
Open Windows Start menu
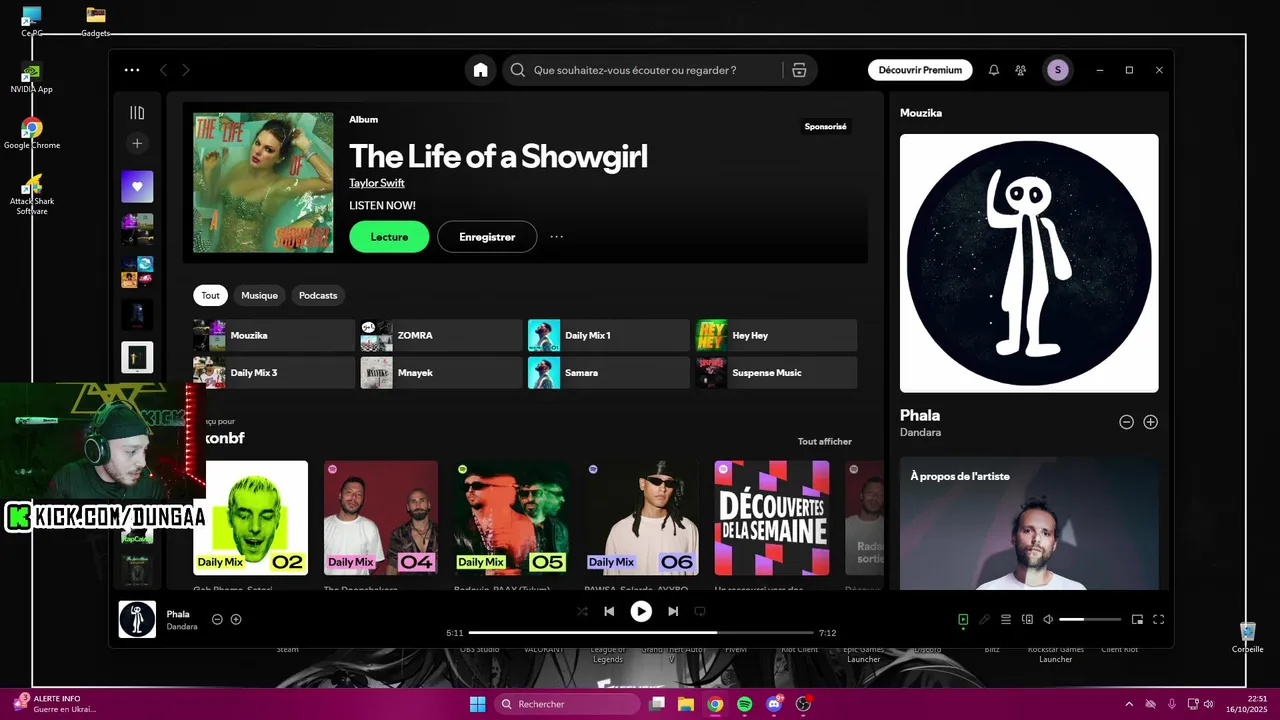[477, 704]
